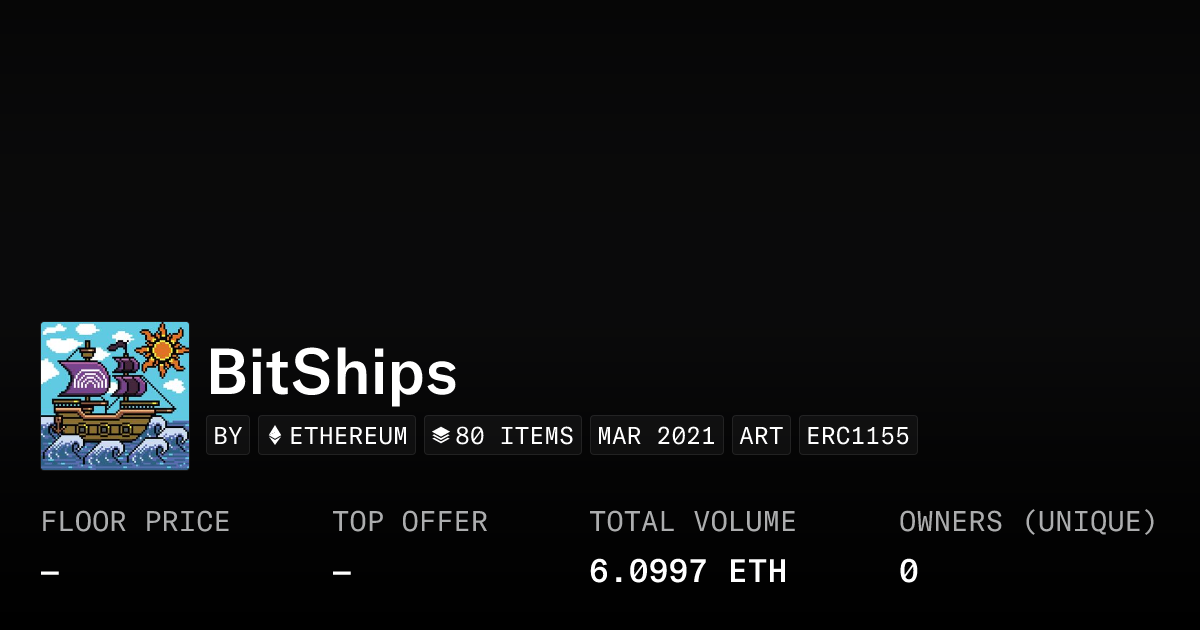Viewport: 1200px width, 630px height.
Task: Select the MAR 2021 date badge
Action: click(656, 436)
